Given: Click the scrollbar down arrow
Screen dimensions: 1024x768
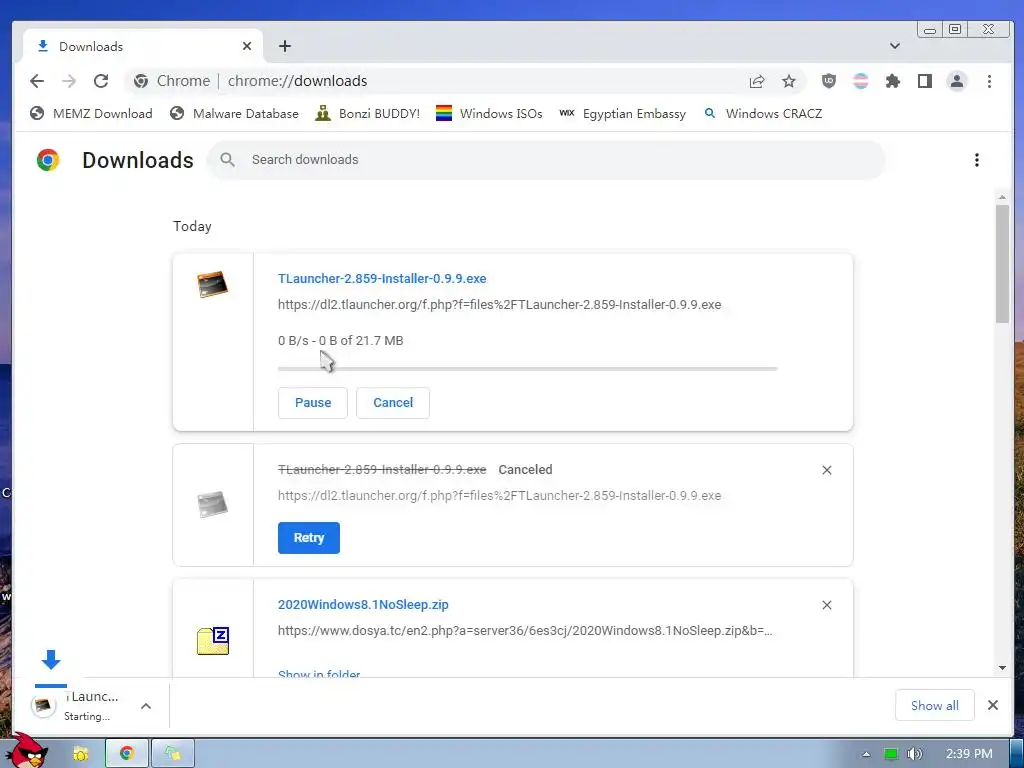Looking at the screenshot, I should point(1002,668).
